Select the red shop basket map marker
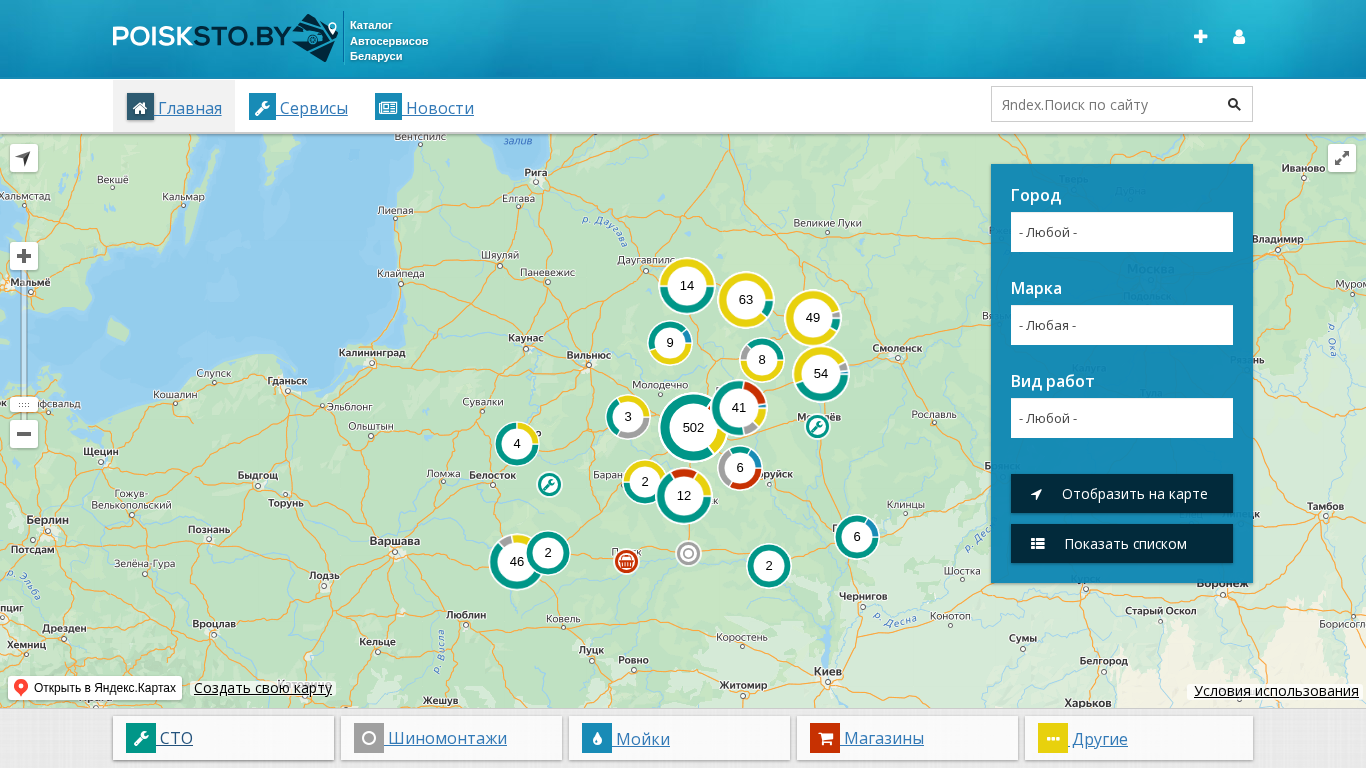 [626, 562]
